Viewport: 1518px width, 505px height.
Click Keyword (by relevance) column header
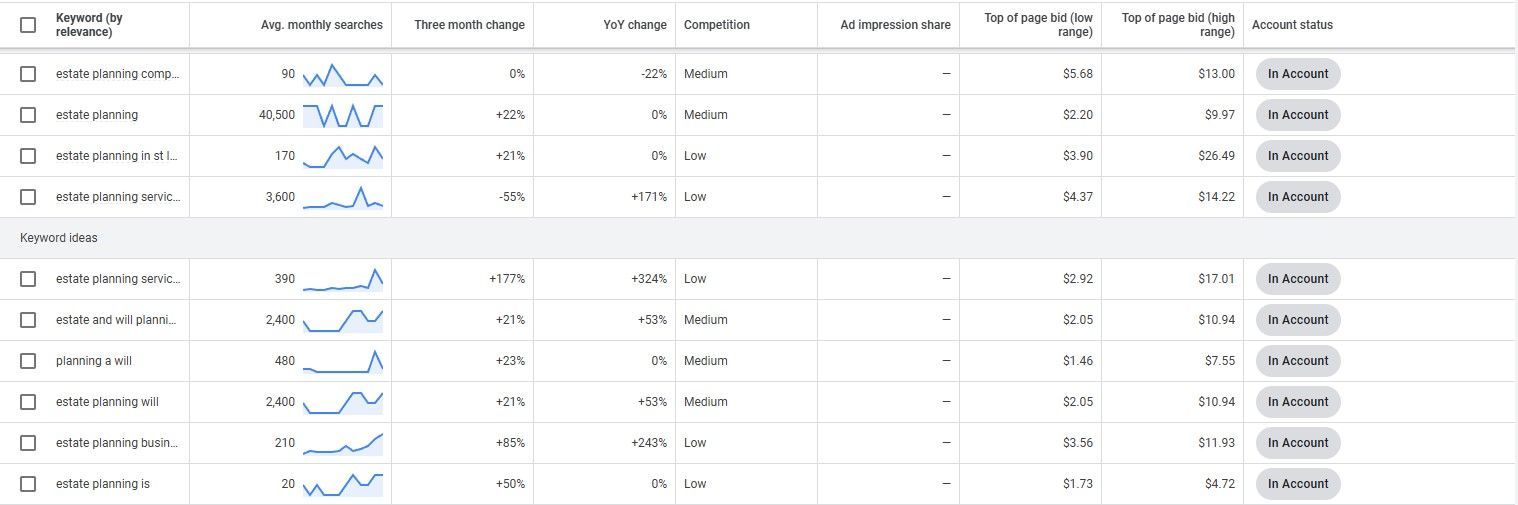[90, 25]
